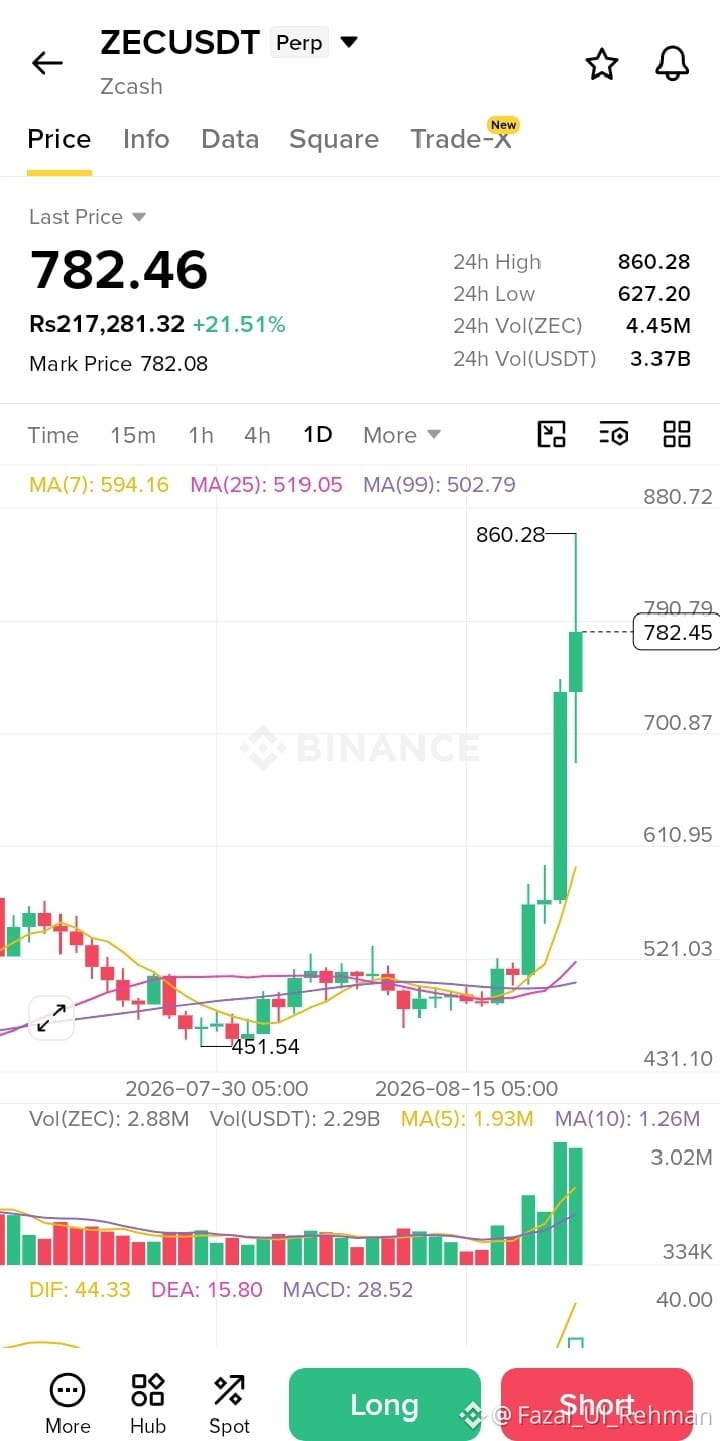Select the 4h chart interval
This screenshot has width=720, height=1441.
click(x=257, y=435)
